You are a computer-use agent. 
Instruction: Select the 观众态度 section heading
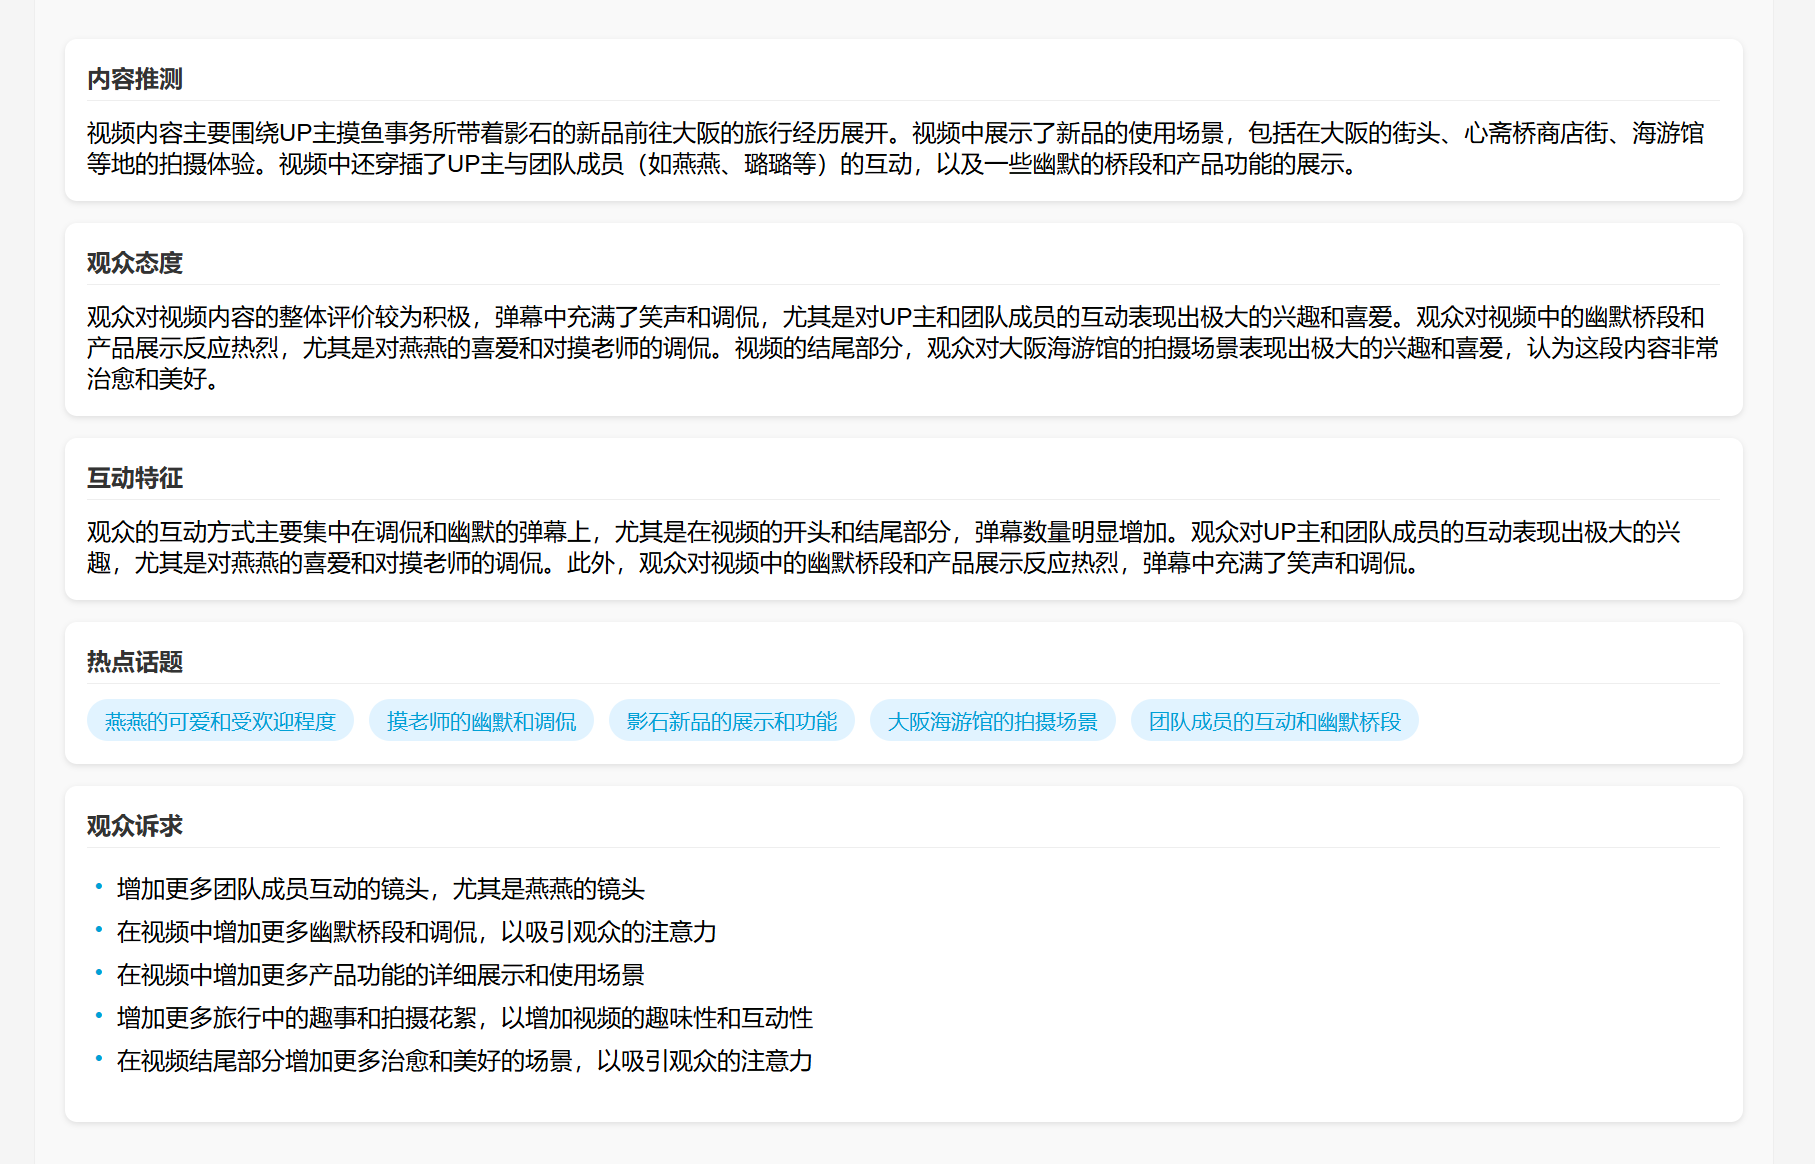click(135, 263)
